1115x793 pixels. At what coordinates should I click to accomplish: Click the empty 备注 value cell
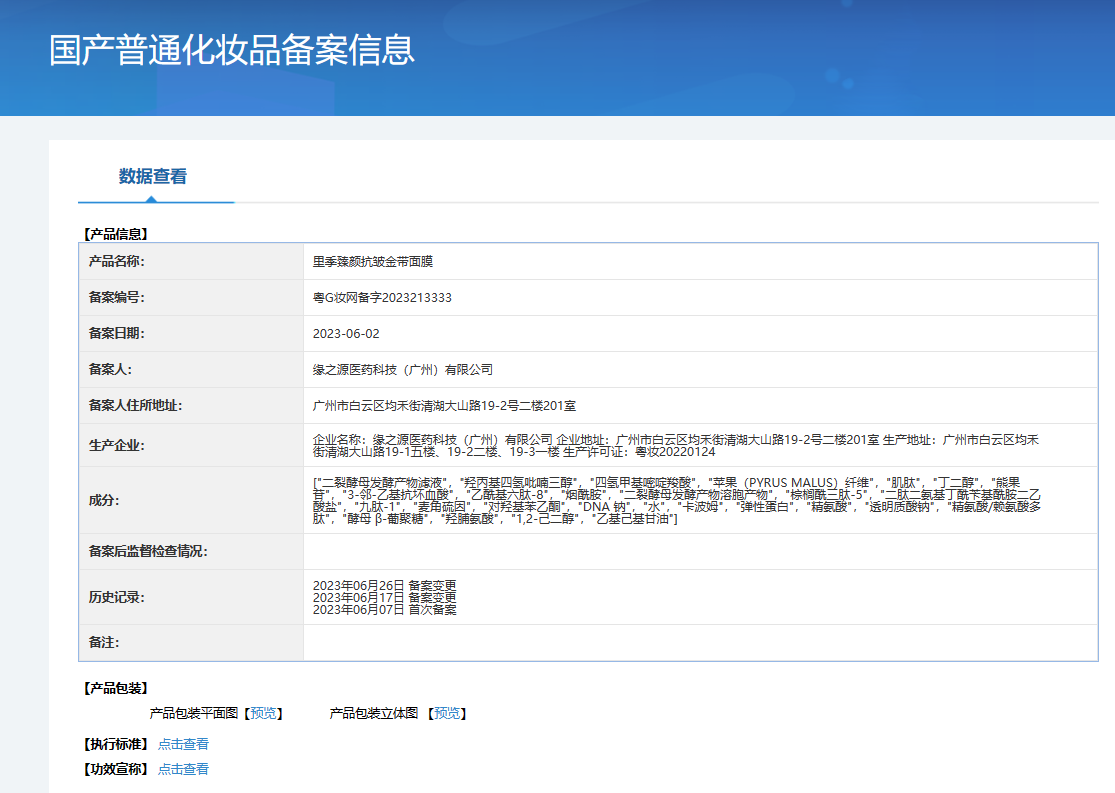700,642
